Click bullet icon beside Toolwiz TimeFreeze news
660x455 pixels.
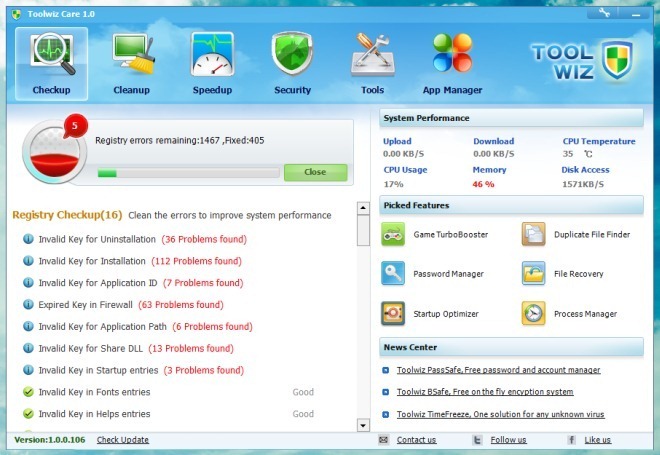(x=386, y=415)
